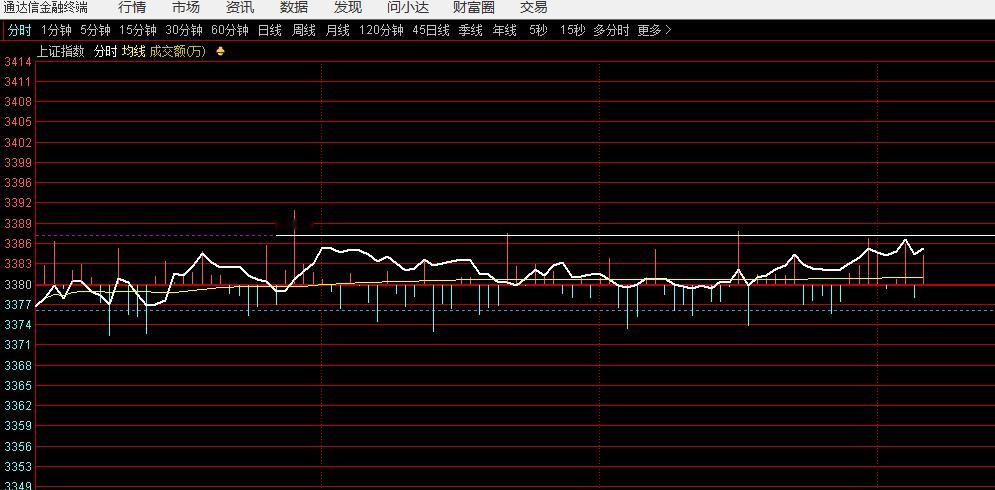Switch to 日线 daily chart
This screenshot has width=995, height=490.
270,30
